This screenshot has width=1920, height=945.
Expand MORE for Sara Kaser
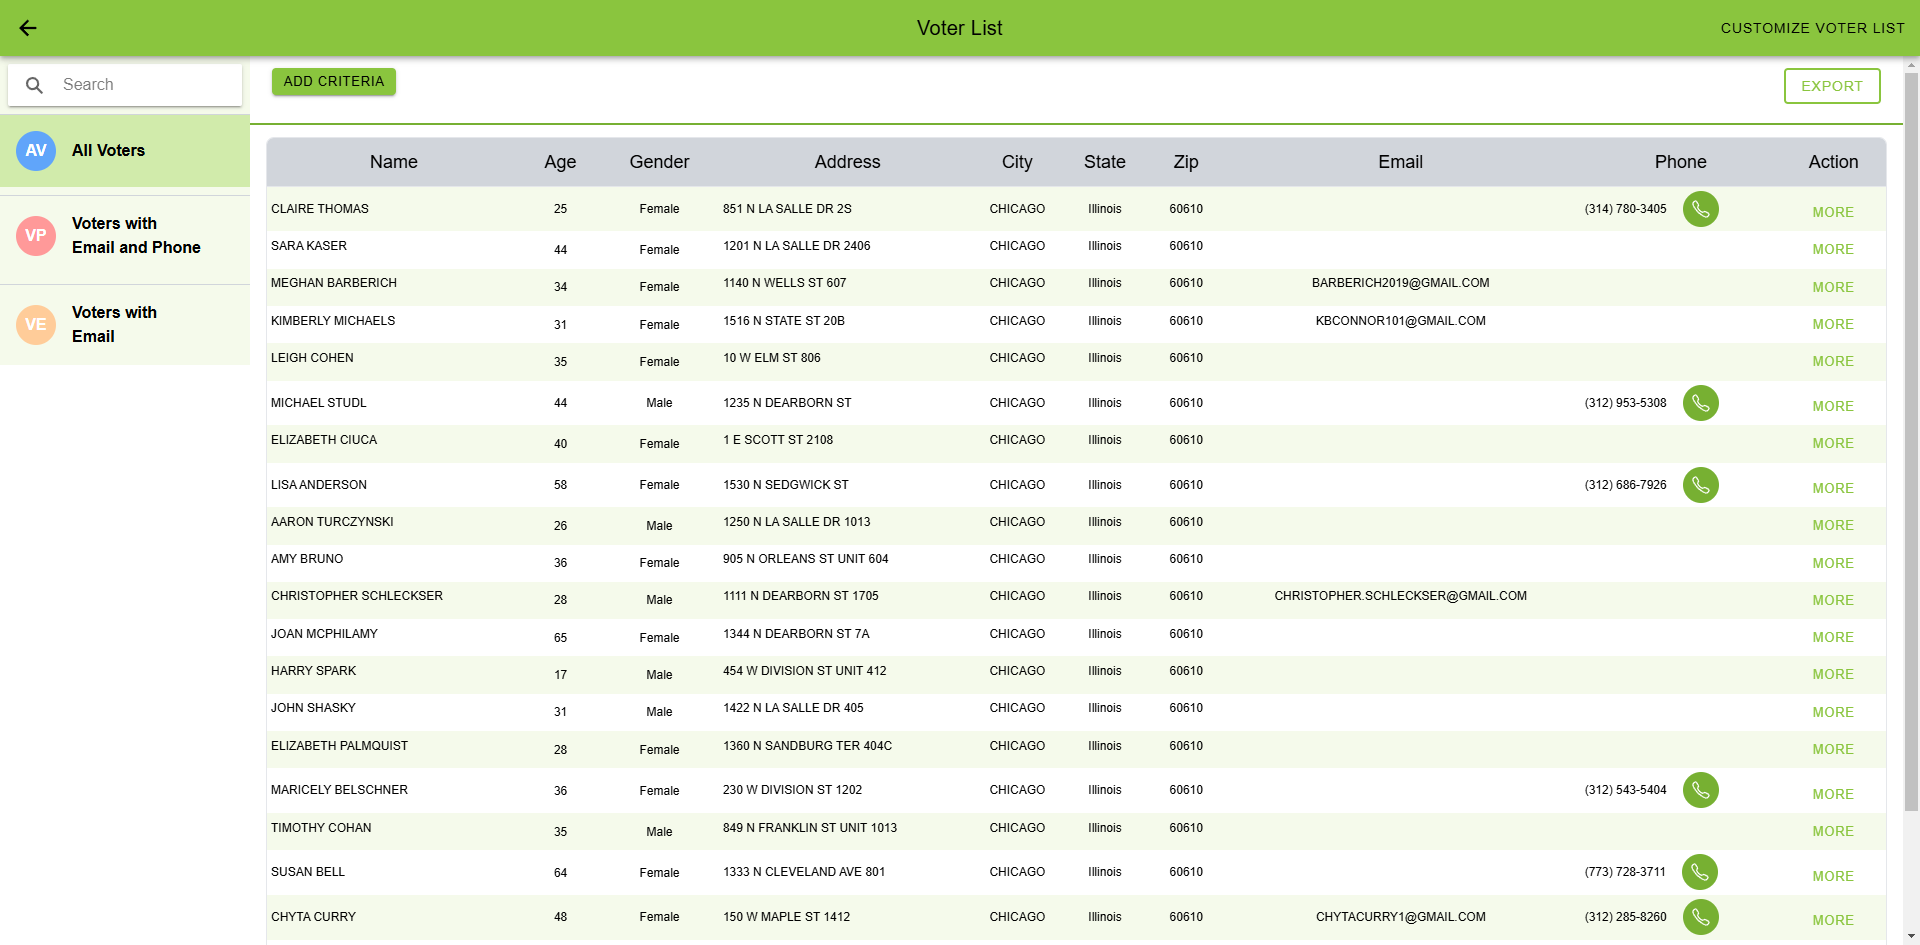[x=1832, y=249]
